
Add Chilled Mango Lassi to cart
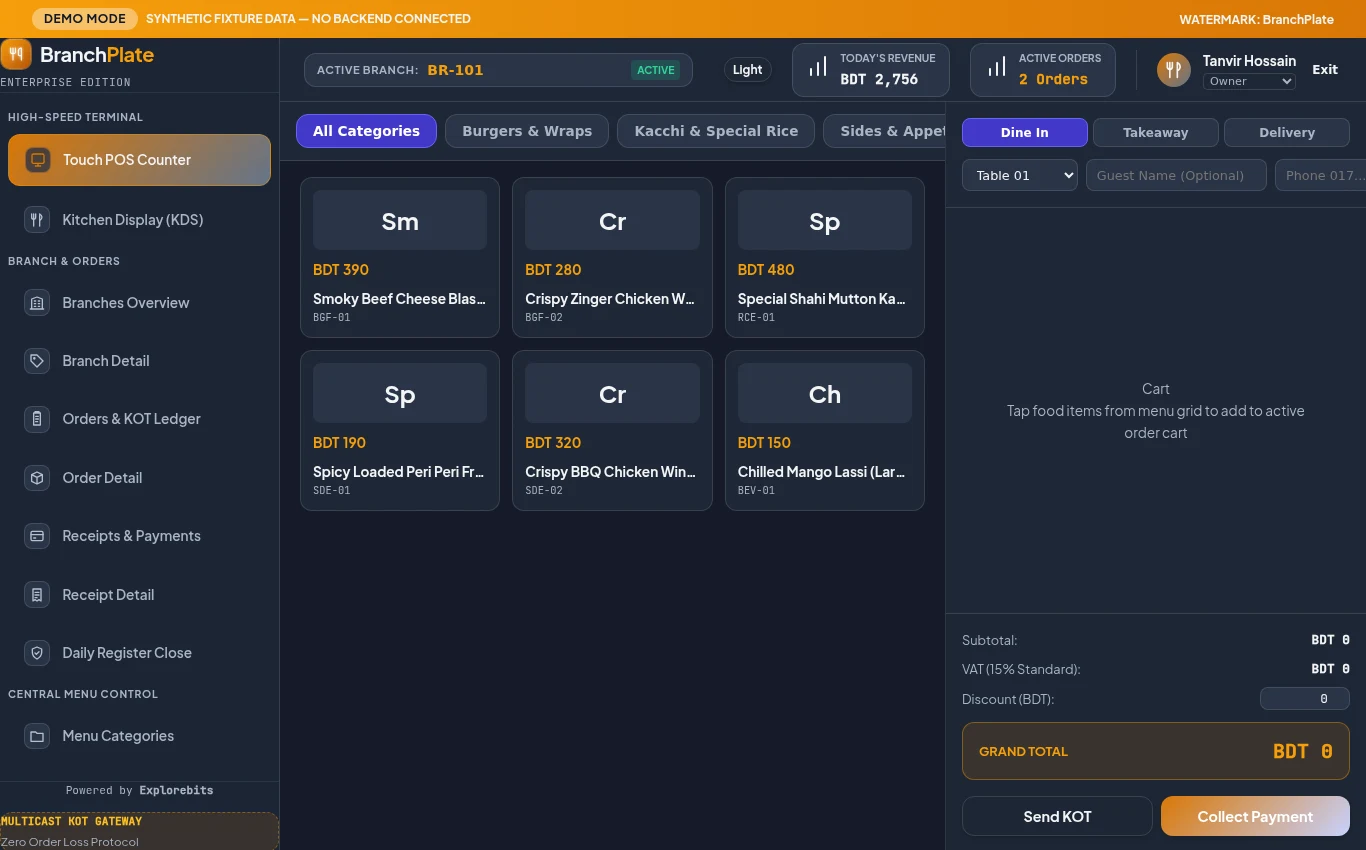point(825,430)
